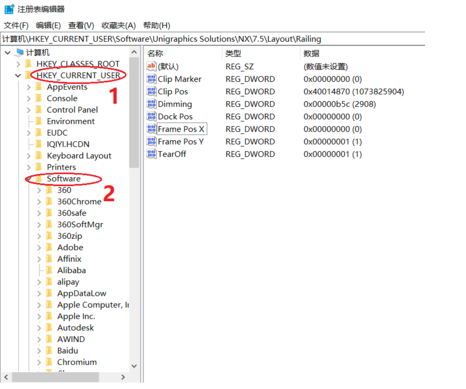466x389 pixels.
Task: Open the 查看(V) menu
Action: [81, 25]
